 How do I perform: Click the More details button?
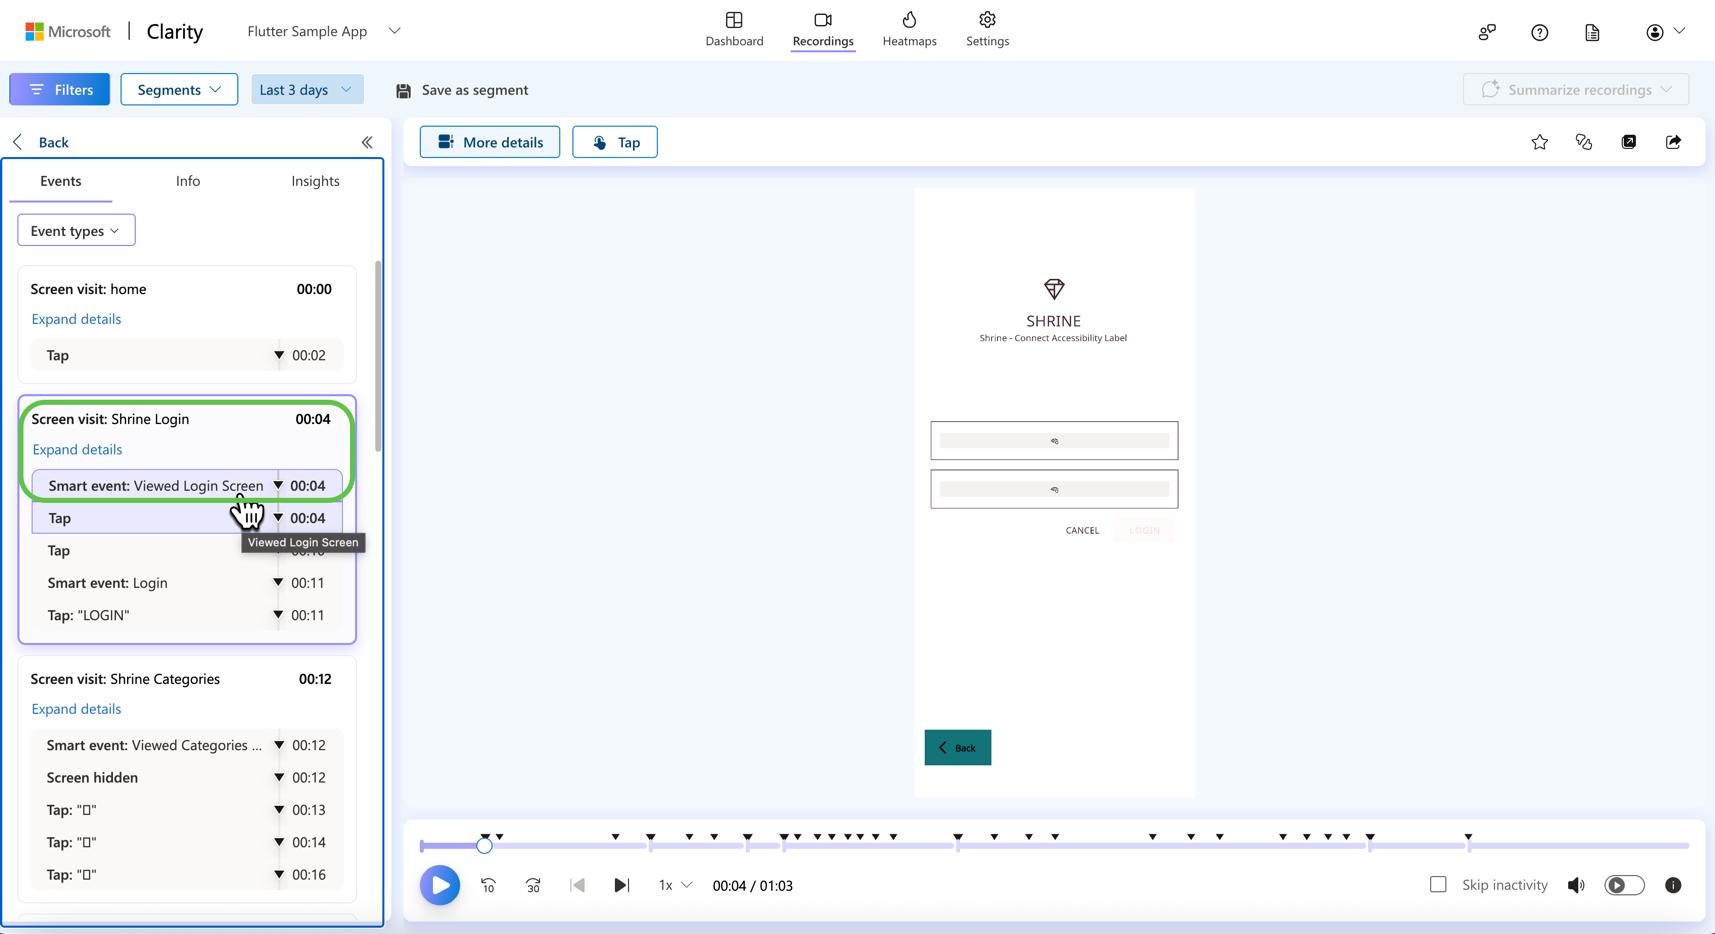tap(490, 142)
